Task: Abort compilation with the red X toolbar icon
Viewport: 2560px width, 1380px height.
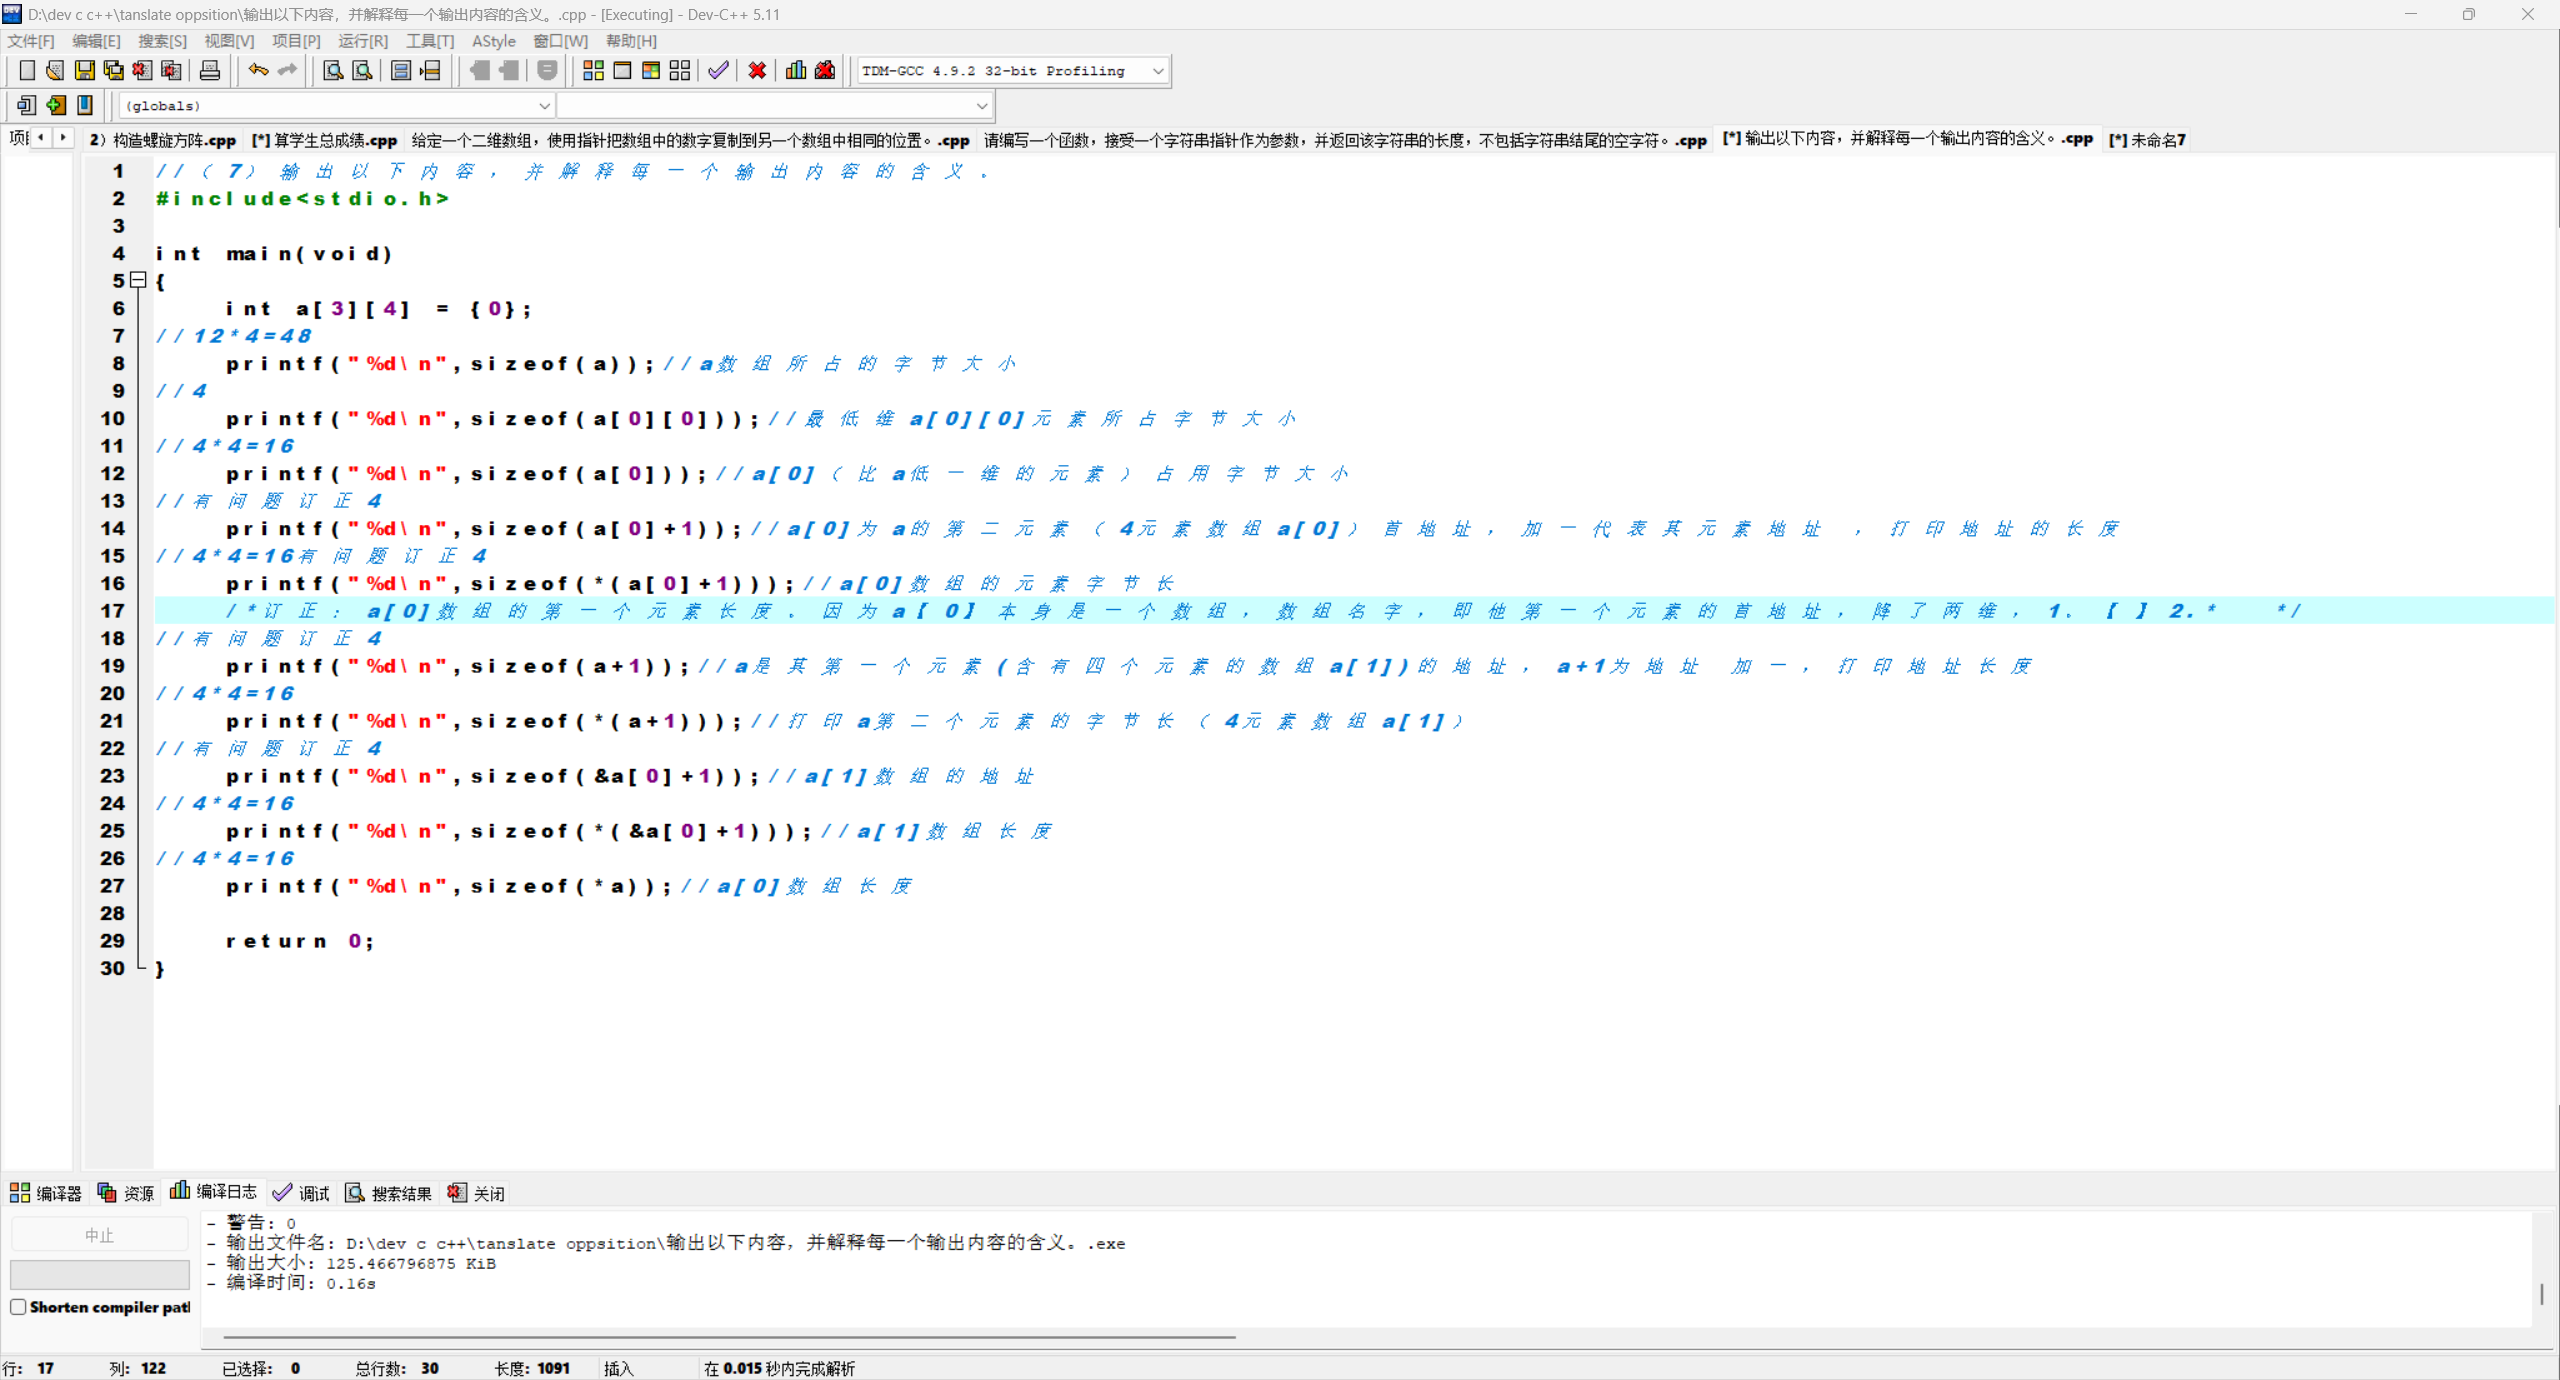Action: coord(756,70)
